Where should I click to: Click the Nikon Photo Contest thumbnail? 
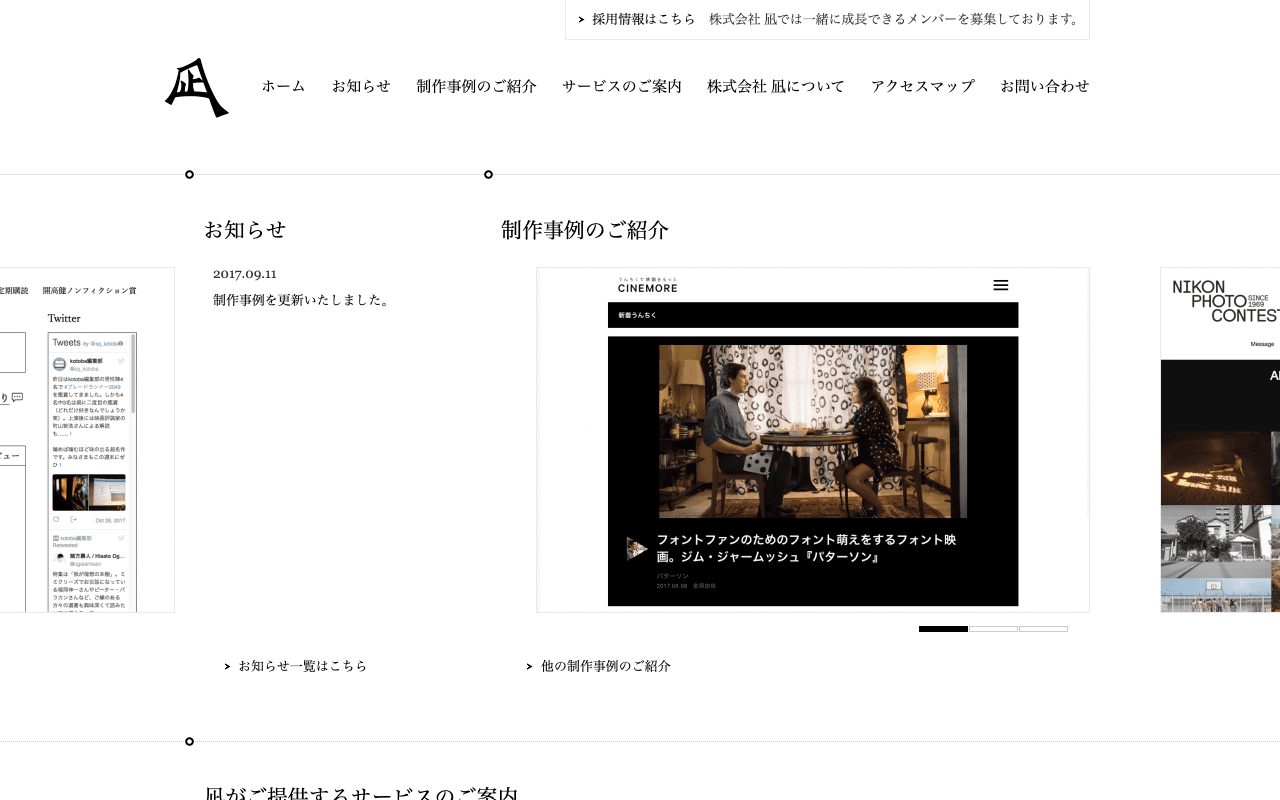[x=1220, y=440]
